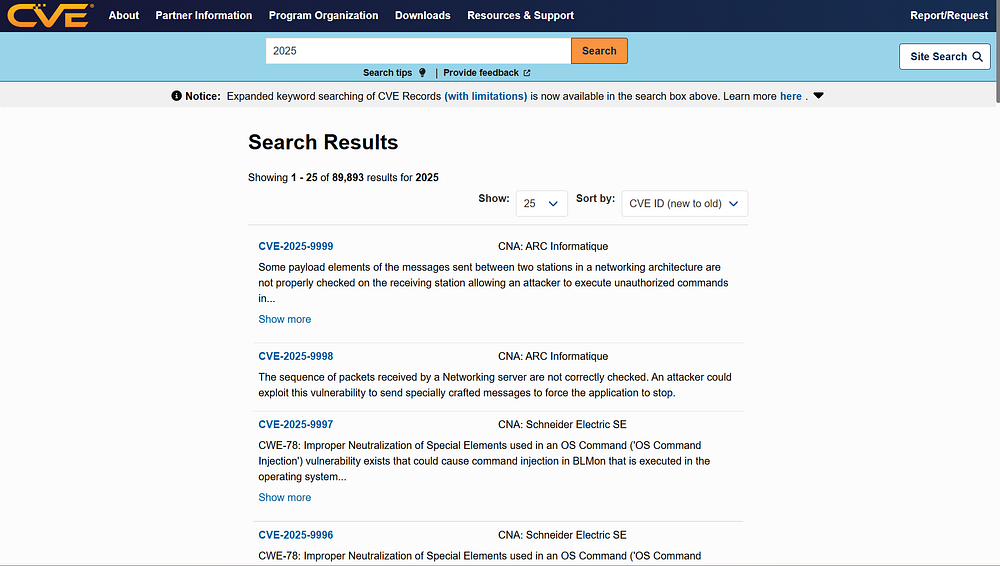Screen dimensions: 1000x566
Task: Click the CVE-2025-9998 description text
Action: 495,385
